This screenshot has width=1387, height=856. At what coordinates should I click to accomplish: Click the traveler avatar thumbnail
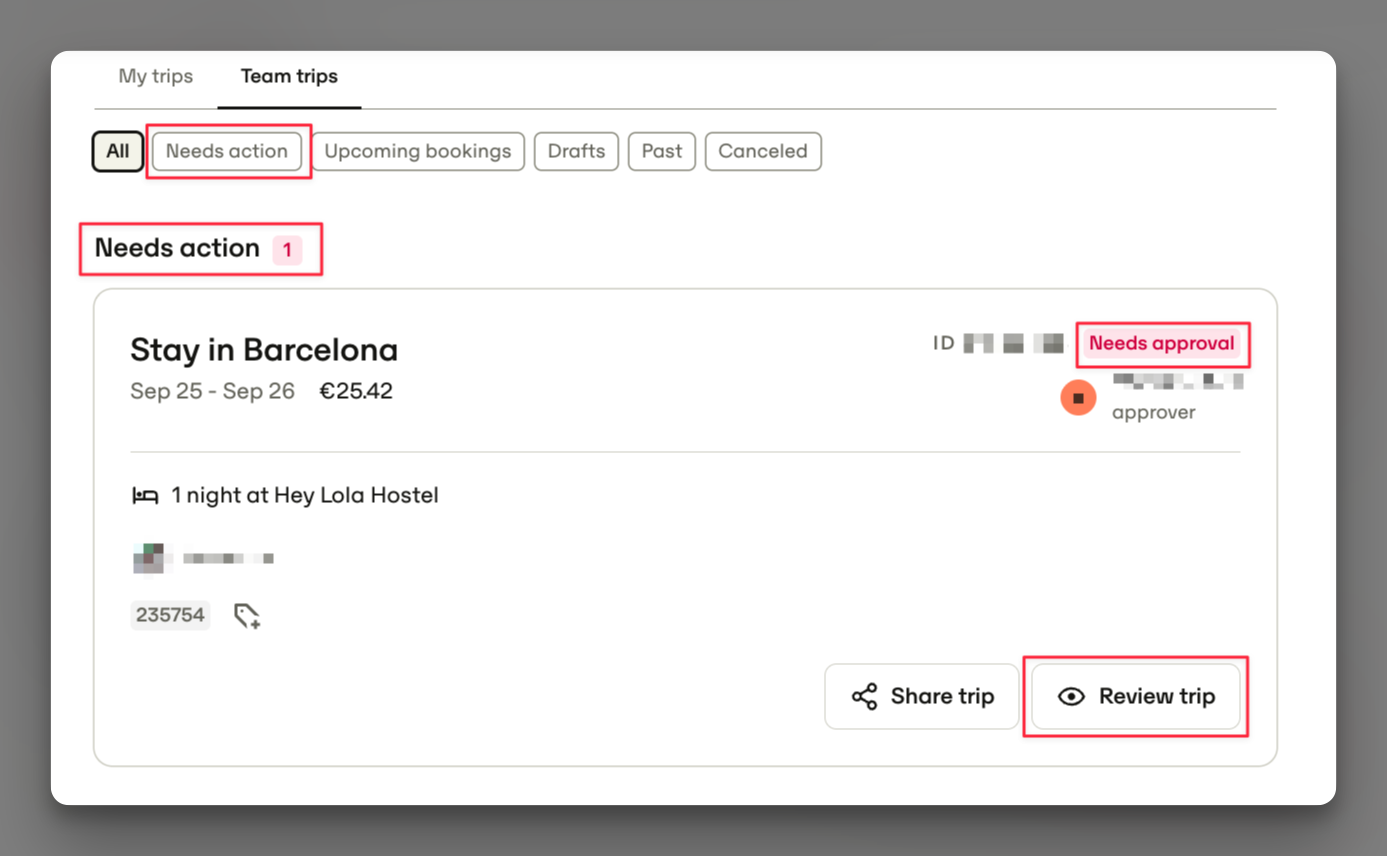pos(148,558)
